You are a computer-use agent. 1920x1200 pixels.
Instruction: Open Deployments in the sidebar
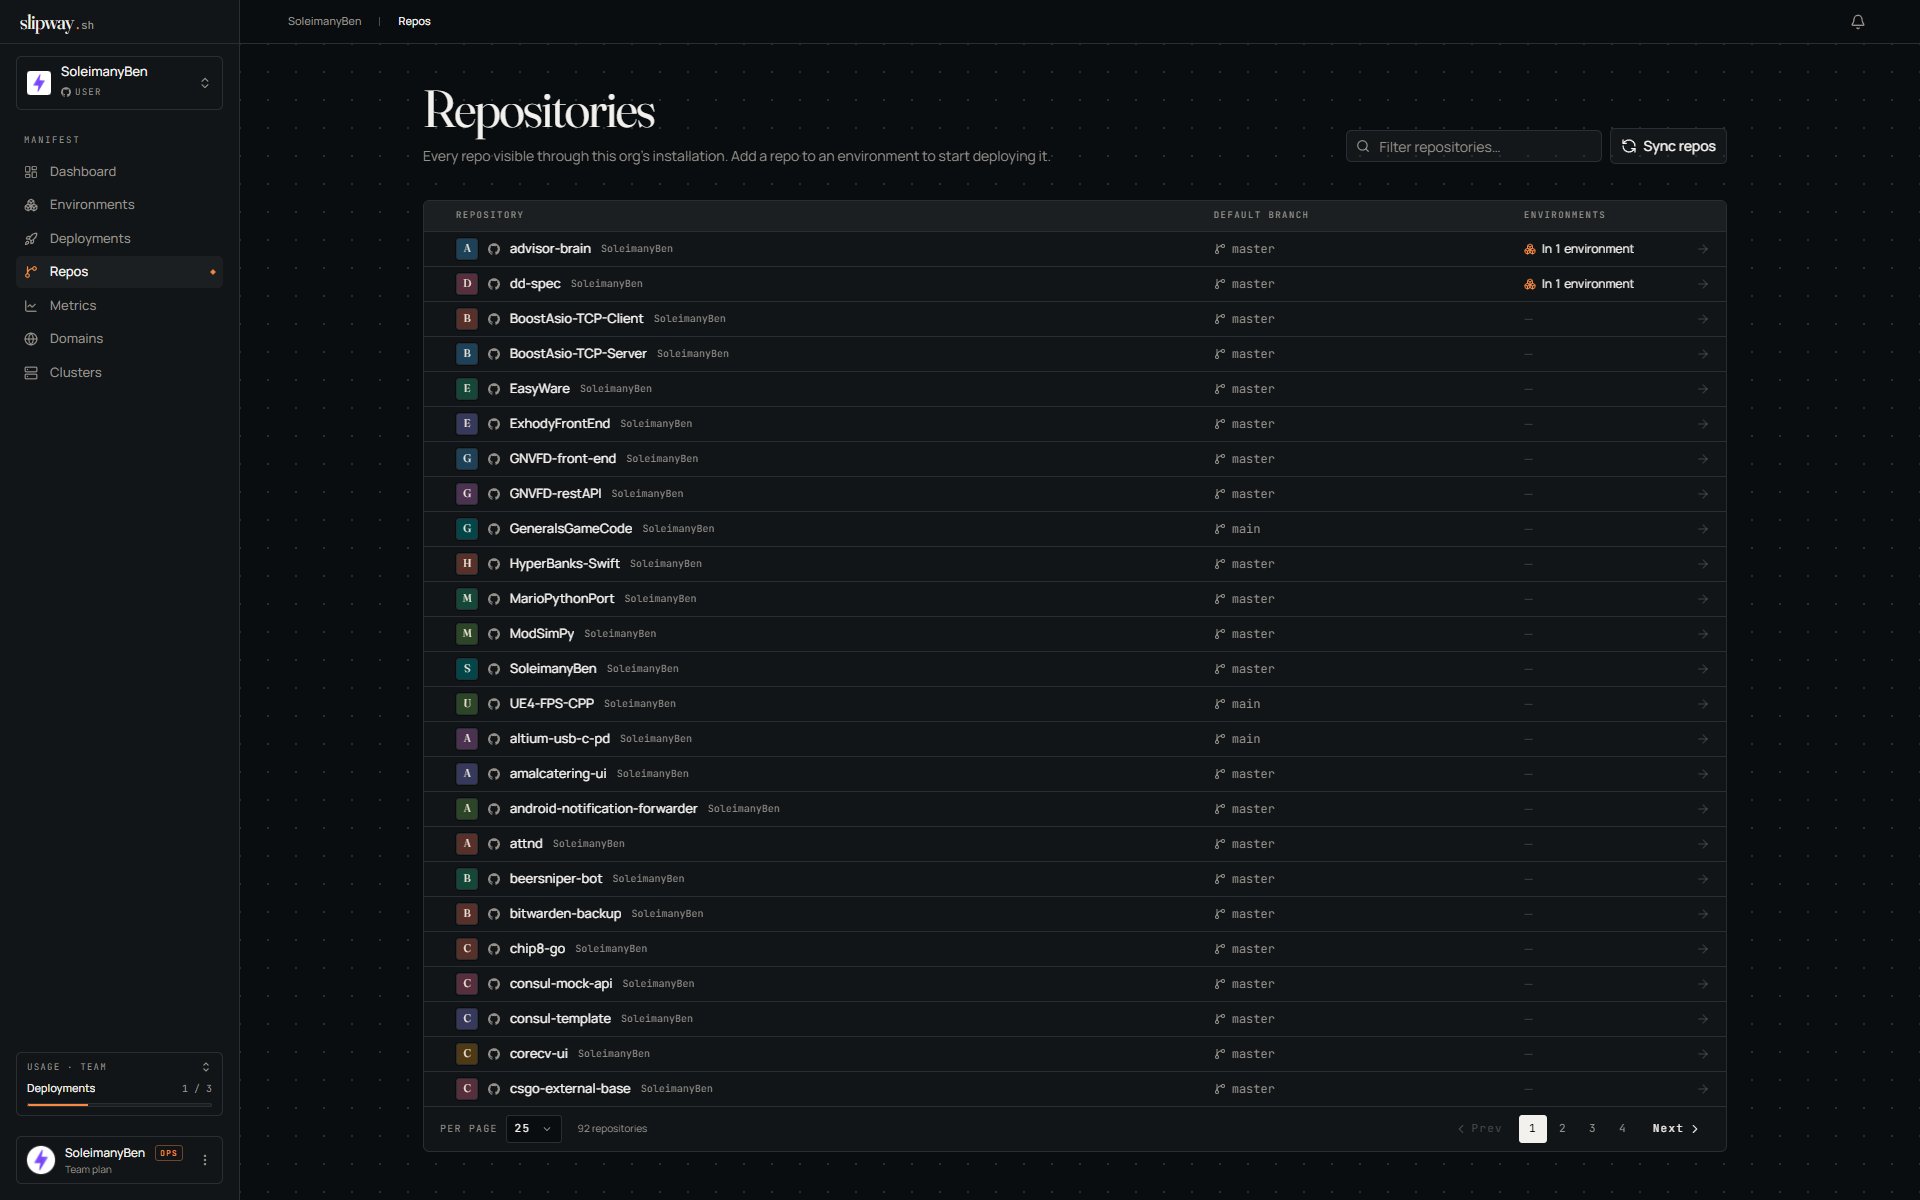coord(119,239)
